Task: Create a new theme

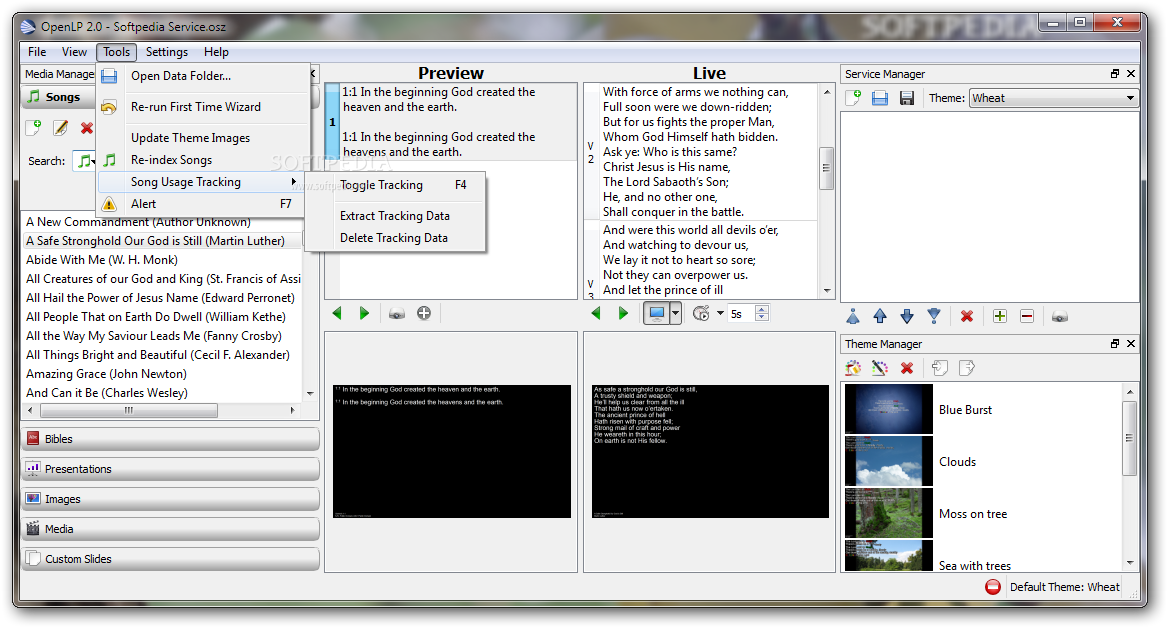Action: point(853,368)
